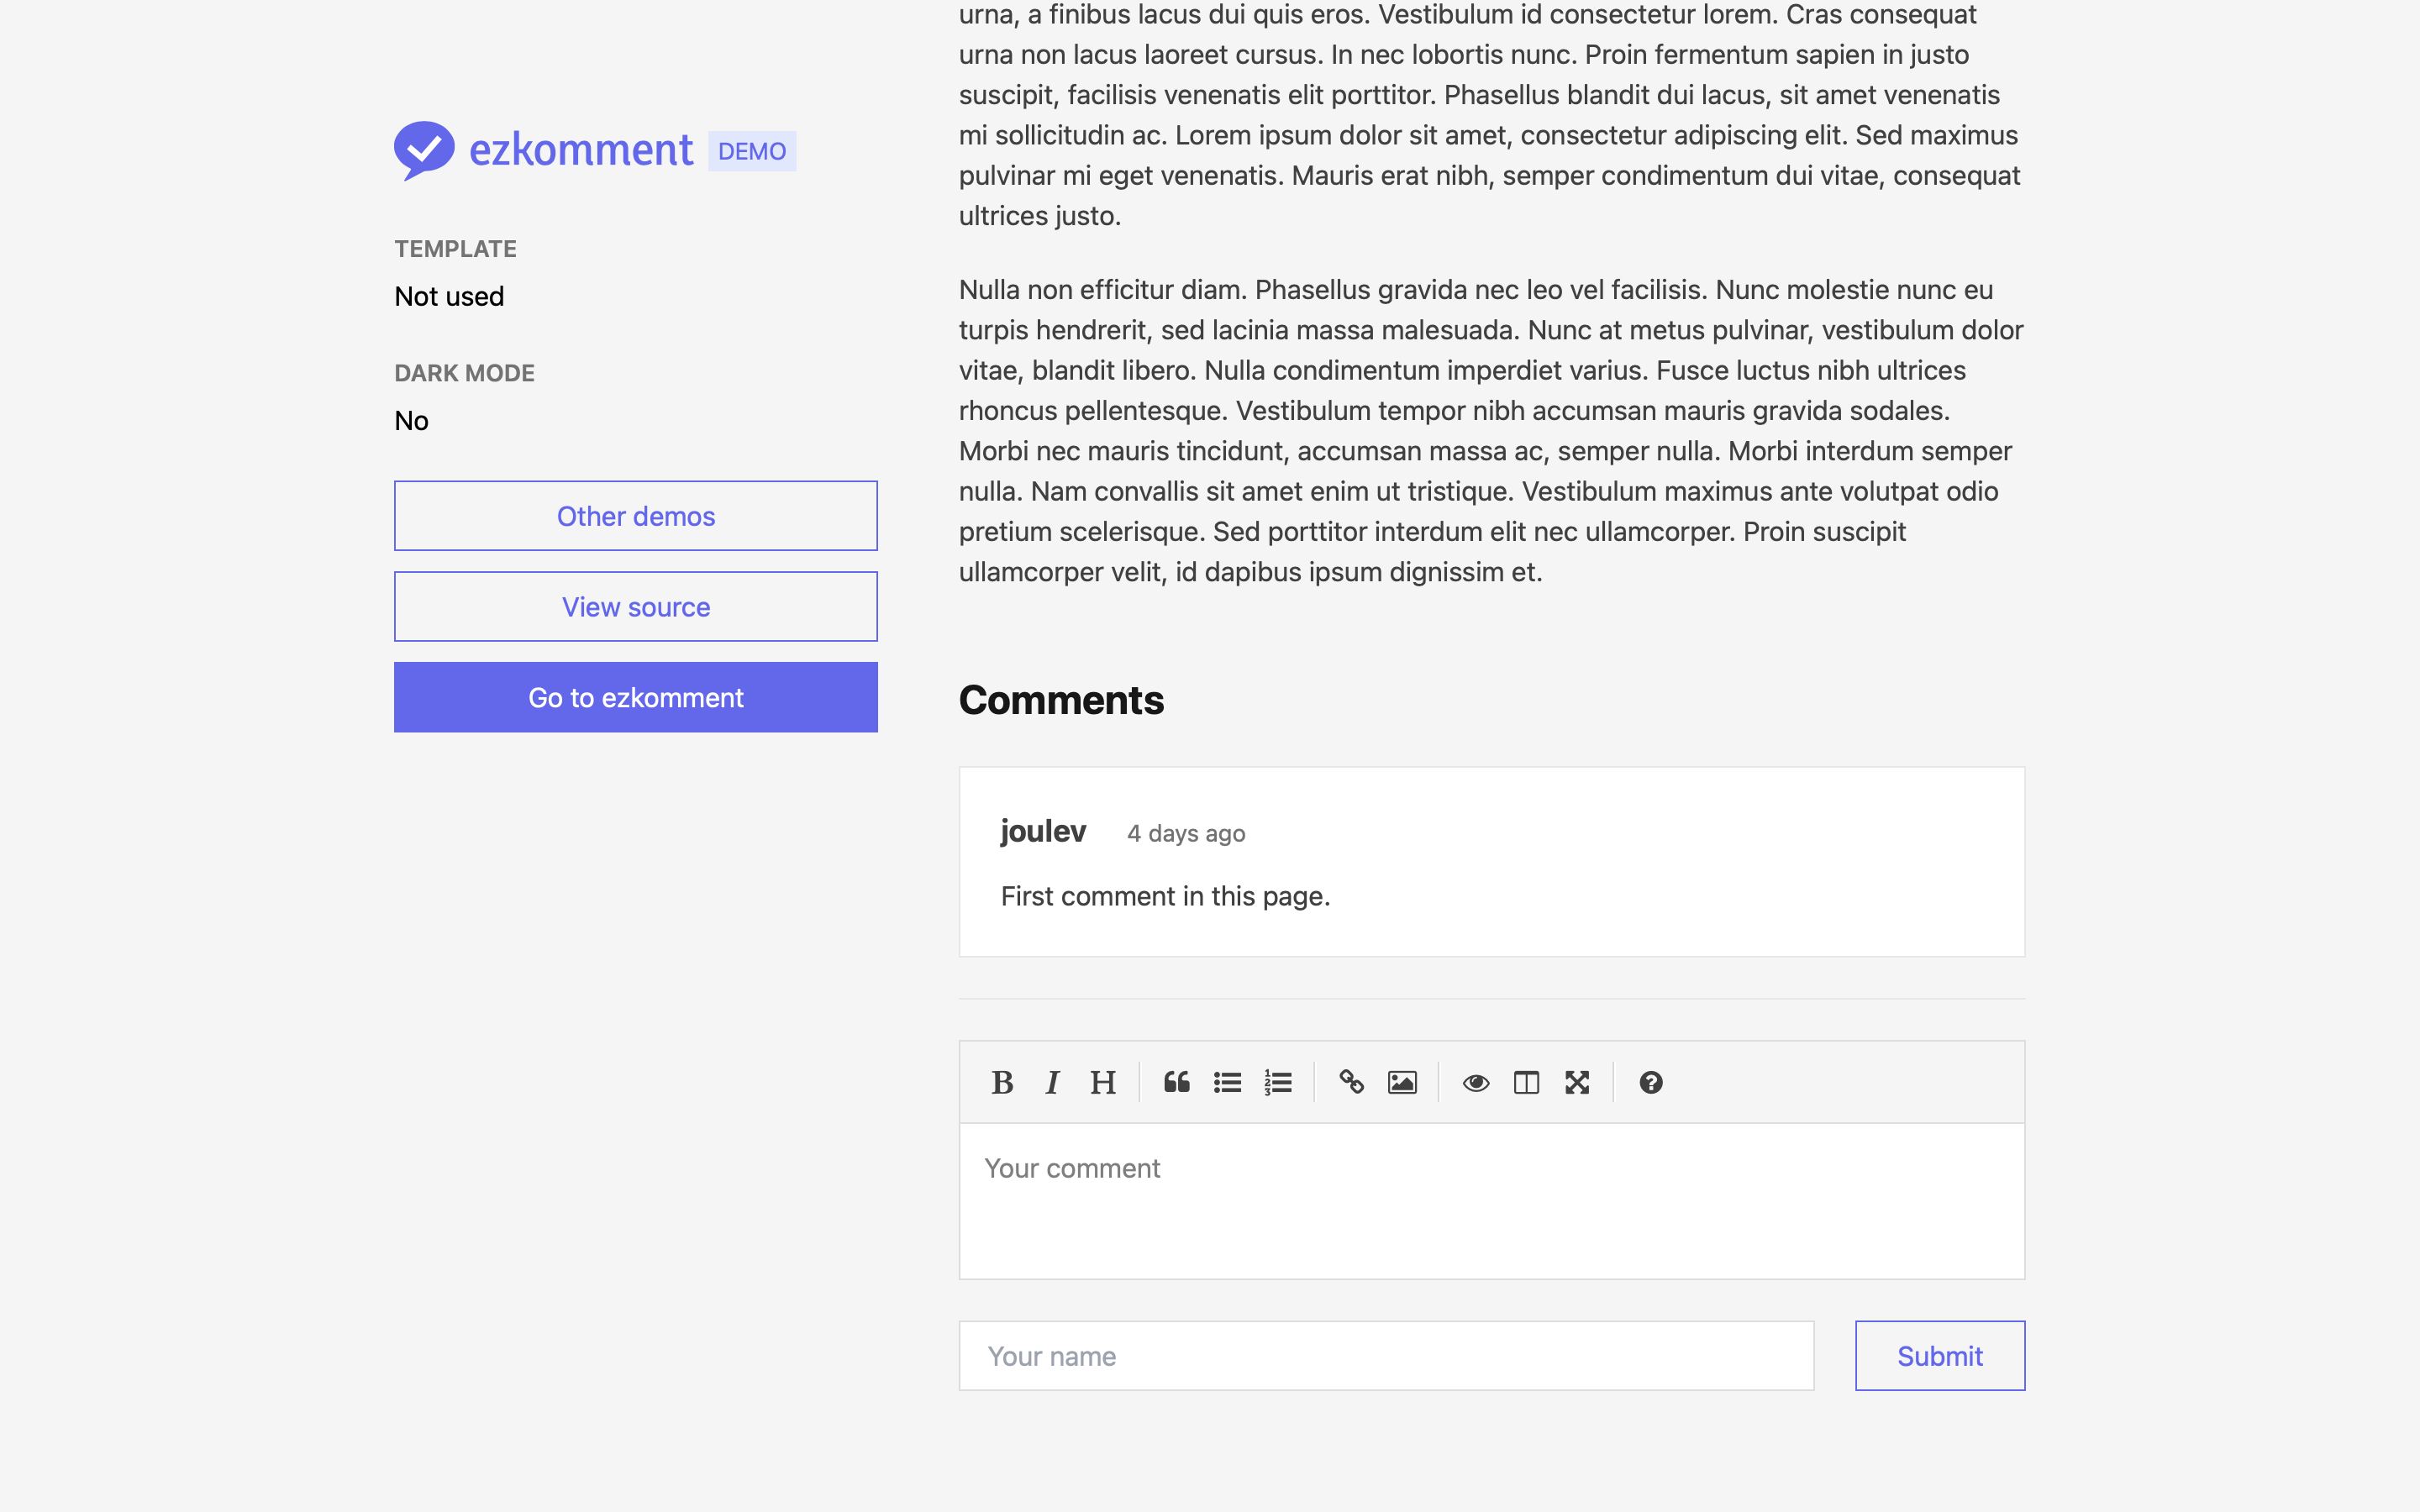Open Other demos page
2420x1512 pixels.
(x=634, y=516)
